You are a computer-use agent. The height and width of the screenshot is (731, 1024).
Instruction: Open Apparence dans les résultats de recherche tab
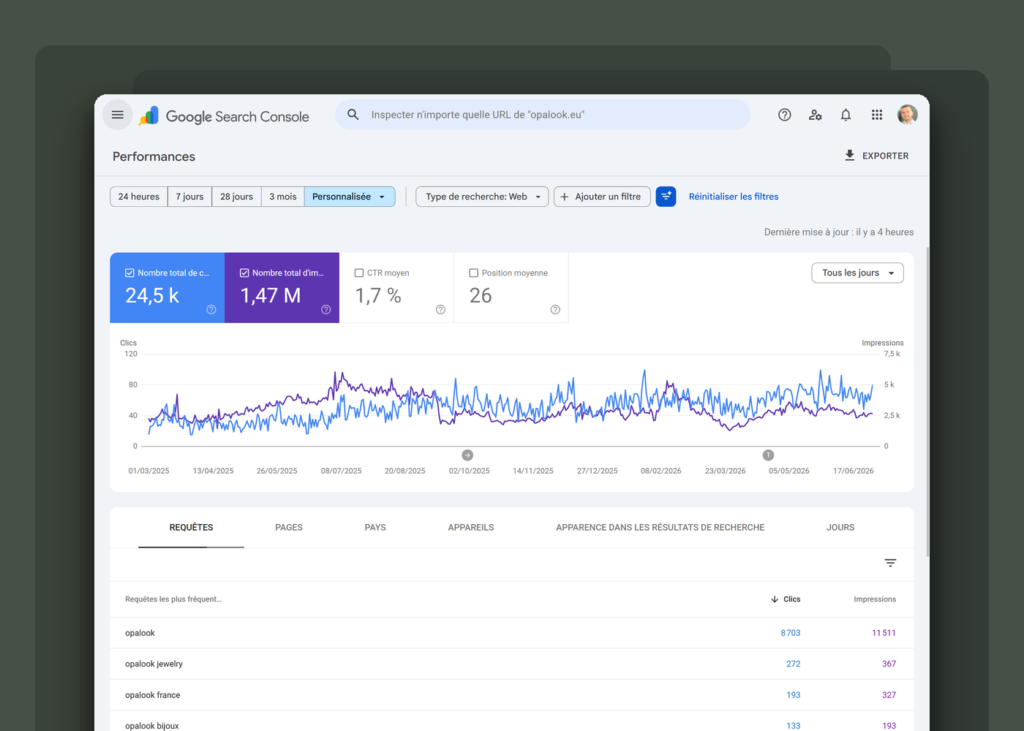coord(660,528)
